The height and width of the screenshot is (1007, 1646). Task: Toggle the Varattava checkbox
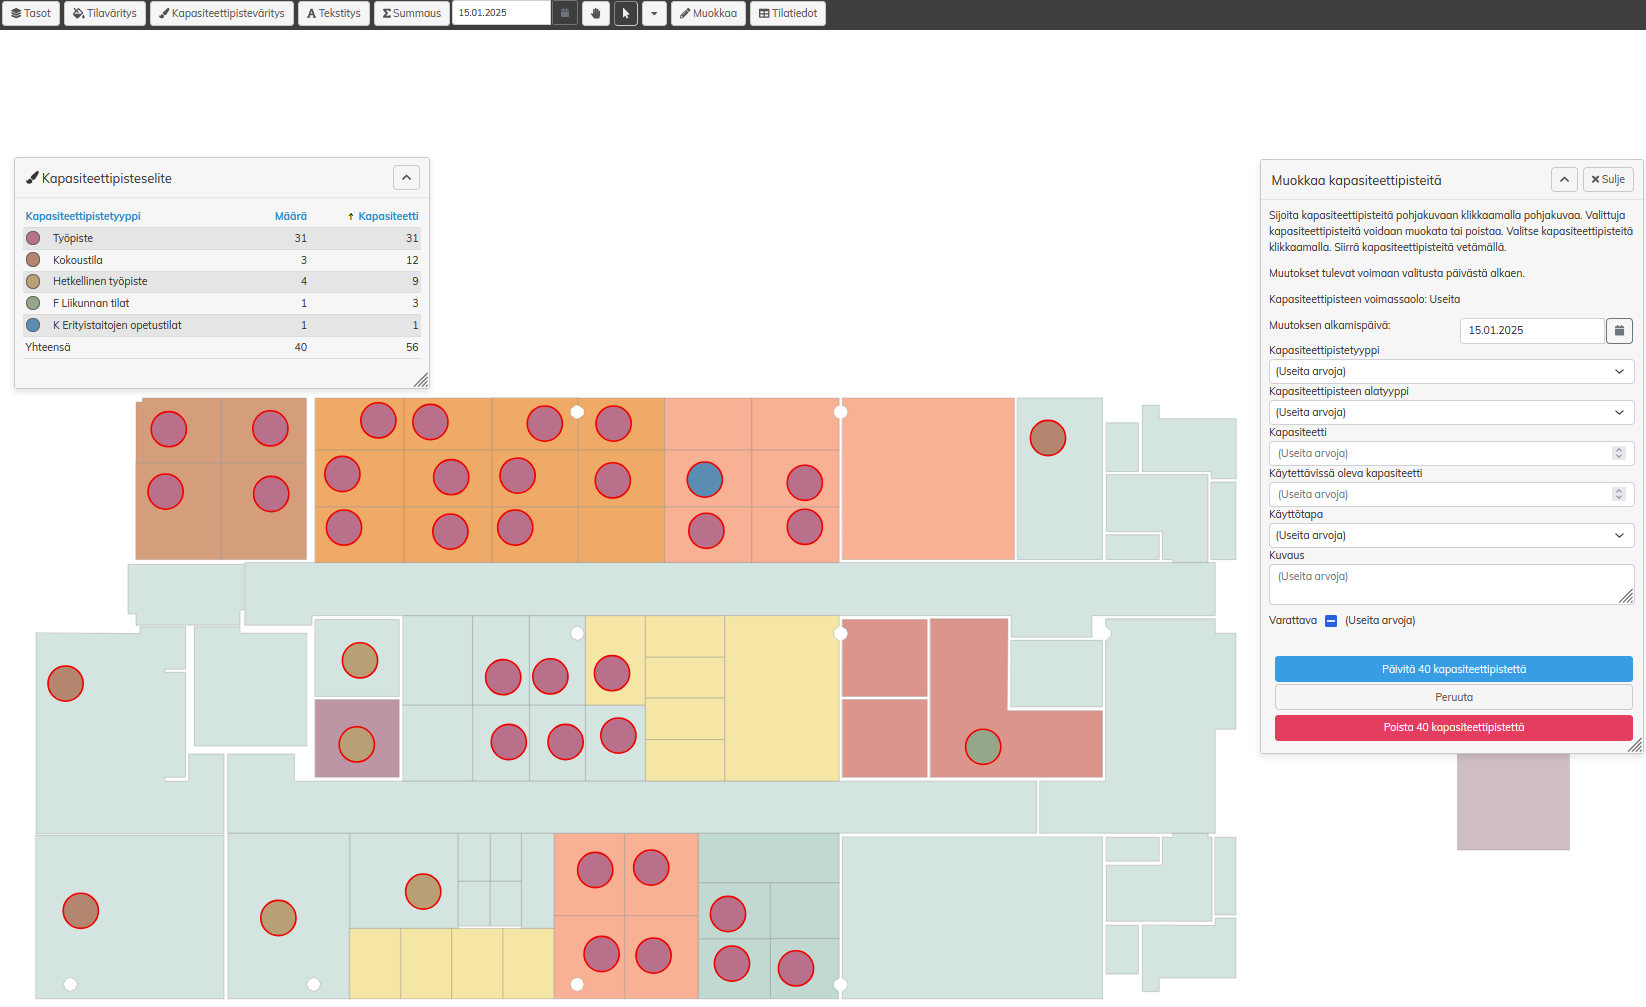coord(1331,621)
